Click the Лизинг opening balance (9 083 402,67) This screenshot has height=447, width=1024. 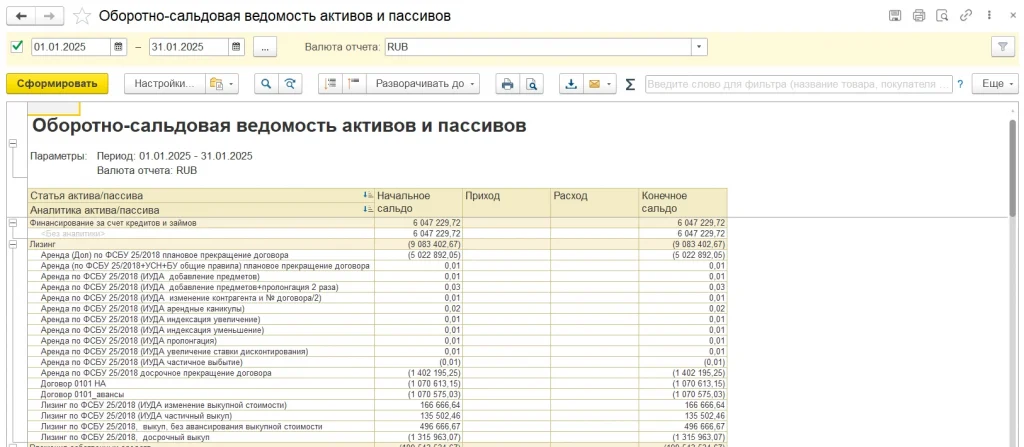[x=435, y=244]
